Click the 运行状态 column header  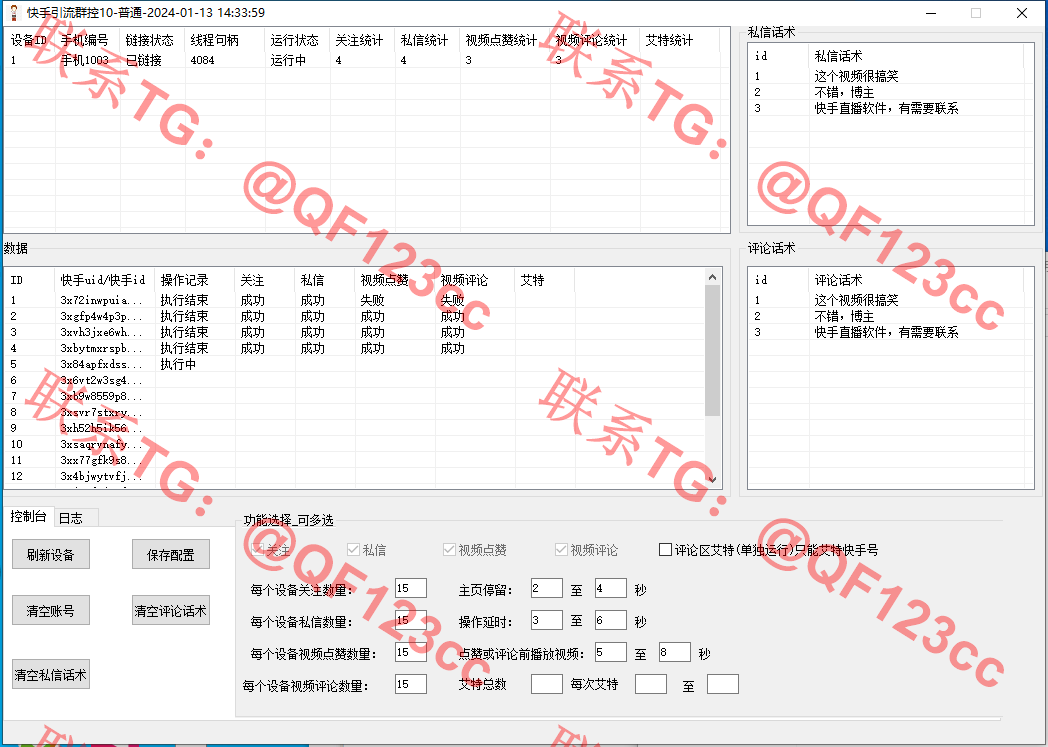tap(297, 40)
